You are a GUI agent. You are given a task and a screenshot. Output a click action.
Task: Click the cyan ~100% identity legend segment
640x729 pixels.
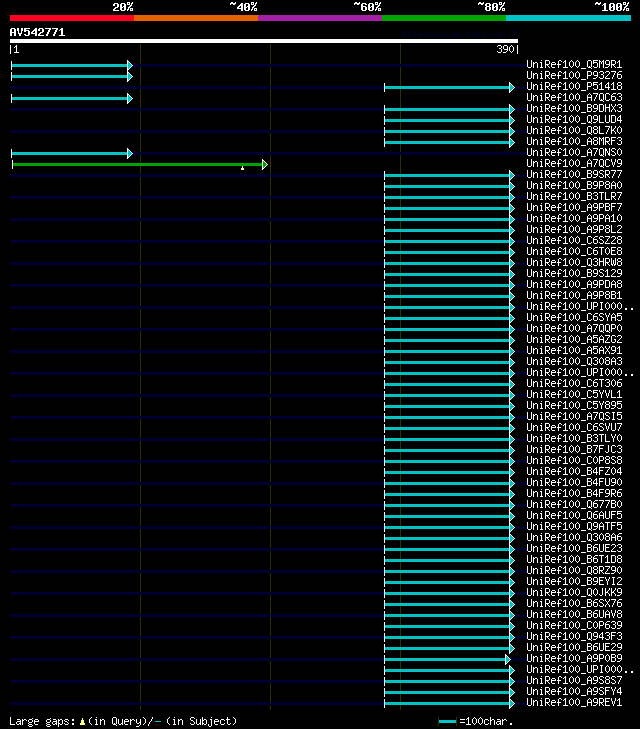click(x=568, y=18)
